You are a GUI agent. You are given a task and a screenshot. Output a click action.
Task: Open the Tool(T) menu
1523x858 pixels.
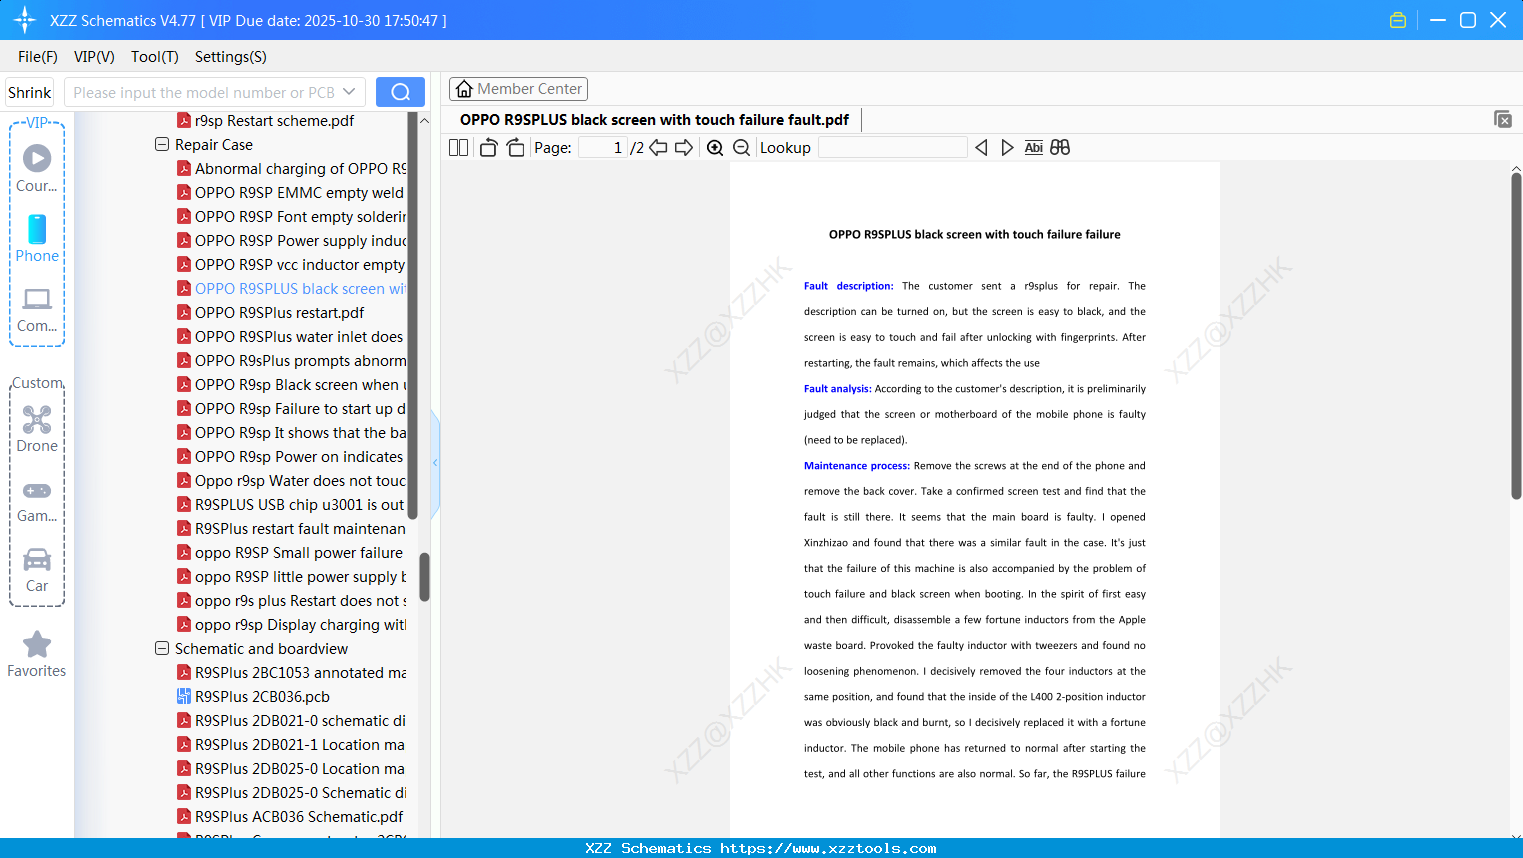(155, 57)
